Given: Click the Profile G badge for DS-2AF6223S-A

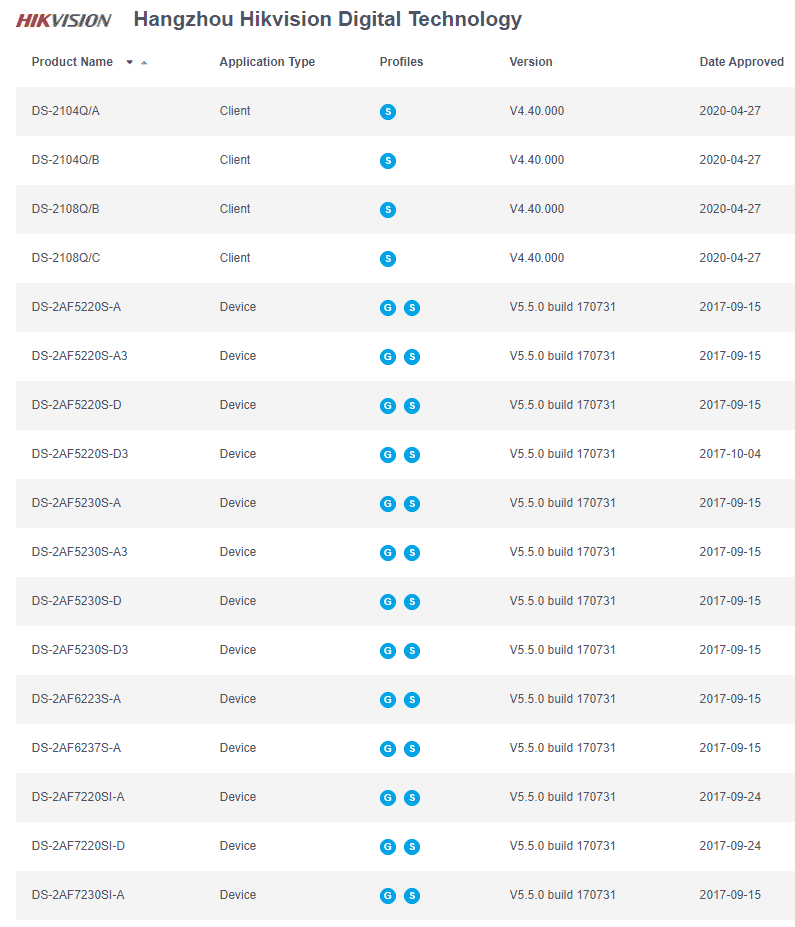Looking at the screenshot, I should (388, 700).
